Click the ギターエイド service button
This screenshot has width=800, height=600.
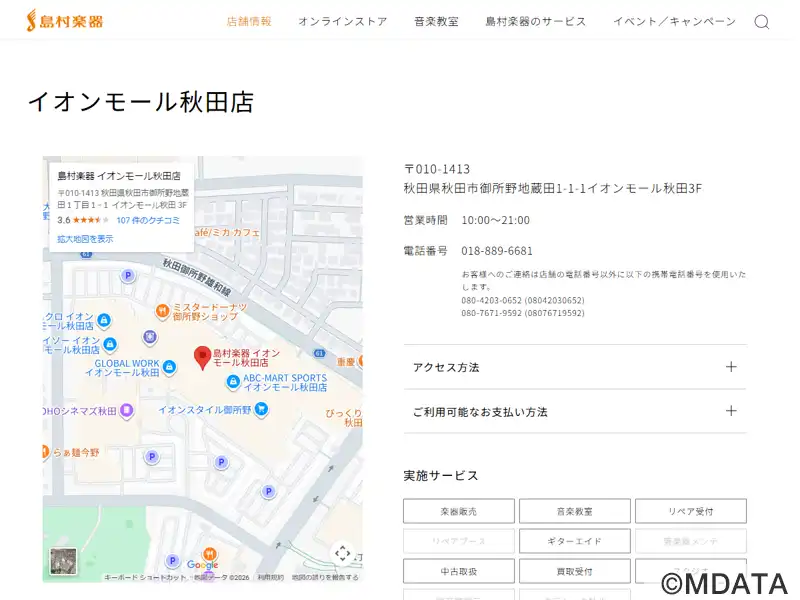pos(574,541)
